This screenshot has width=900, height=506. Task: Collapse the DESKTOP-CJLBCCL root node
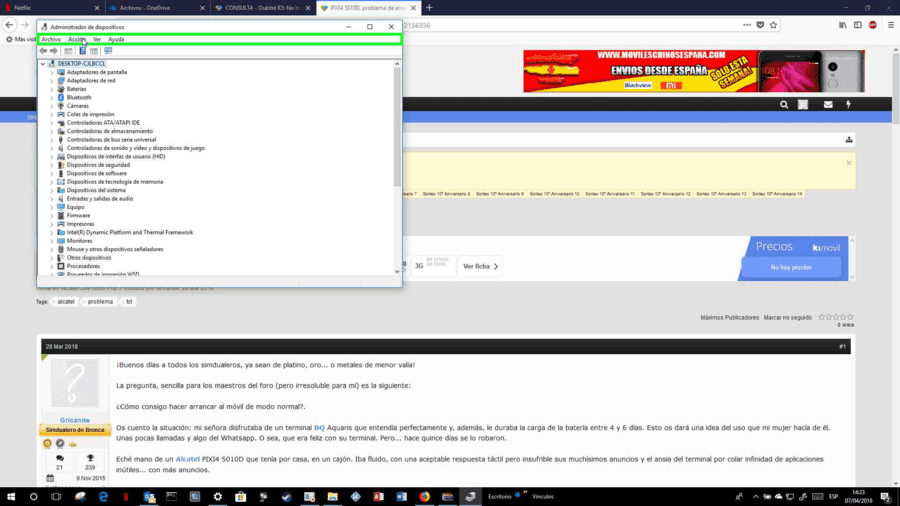click(43, 64)
